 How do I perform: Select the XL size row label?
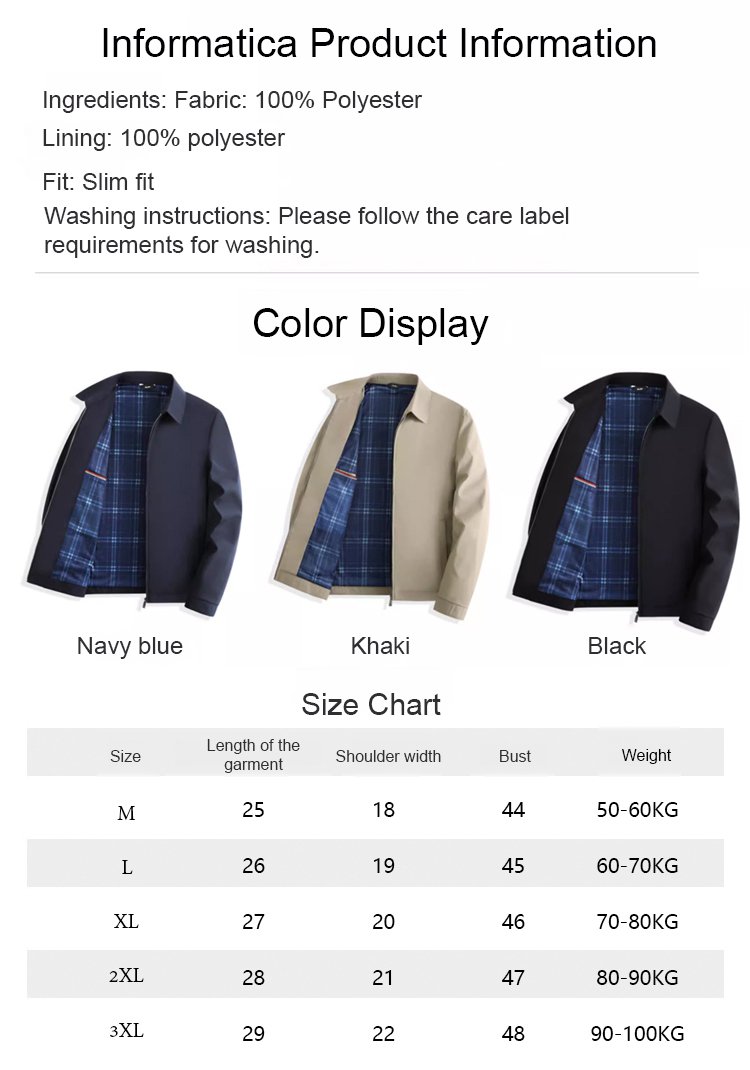point(126,922)
